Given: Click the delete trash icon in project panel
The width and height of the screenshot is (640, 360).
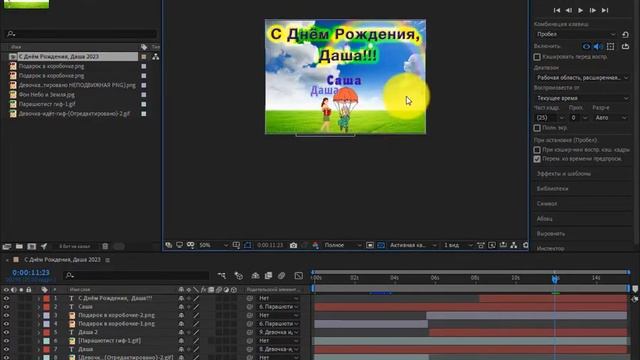Looking at the screenshot, I should (105, 247).
